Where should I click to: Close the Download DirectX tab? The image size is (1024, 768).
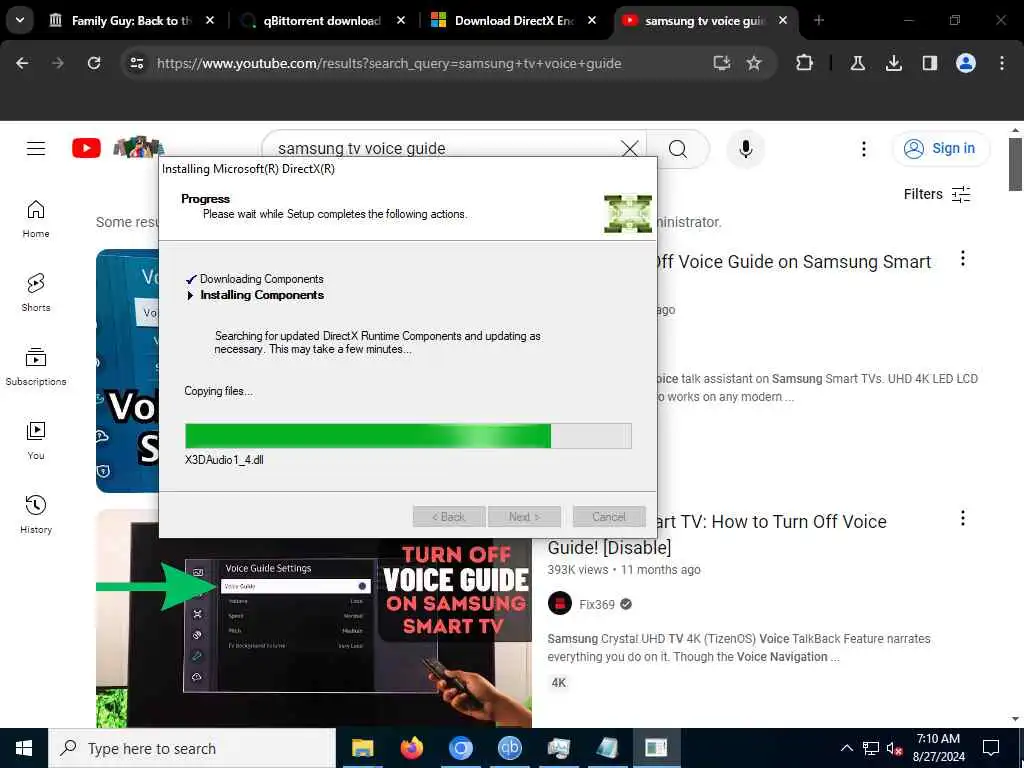(592, 21)
